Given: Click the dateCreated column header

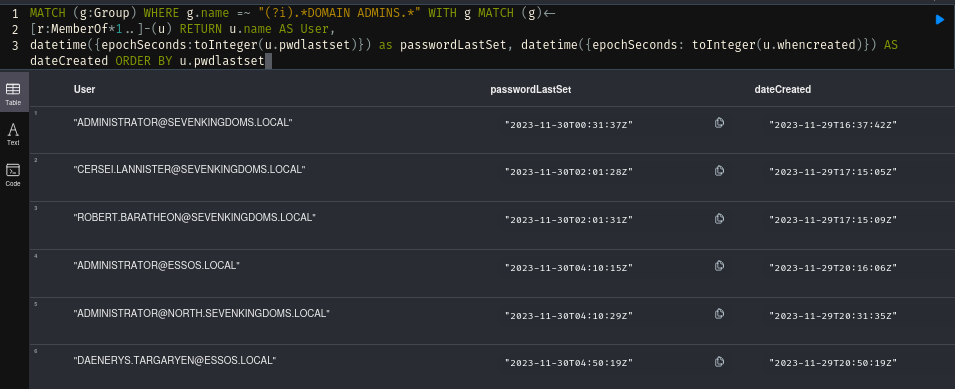Looking at the screenshot, I should point(783,89).
